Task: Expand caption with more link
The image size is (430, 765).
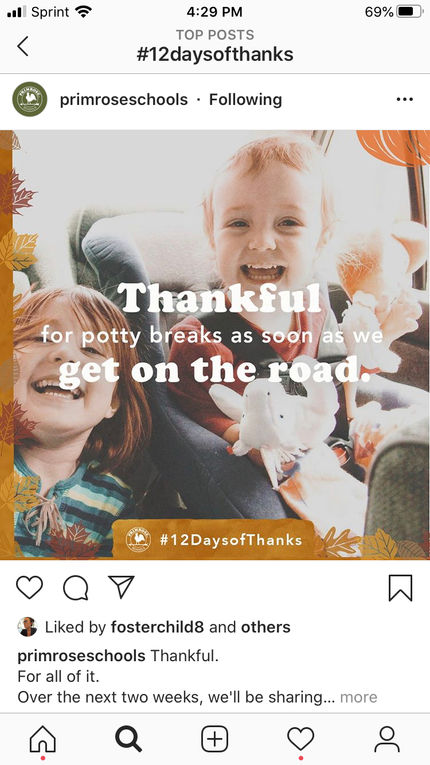Action: pyautogui.click(x=359, y=697)
